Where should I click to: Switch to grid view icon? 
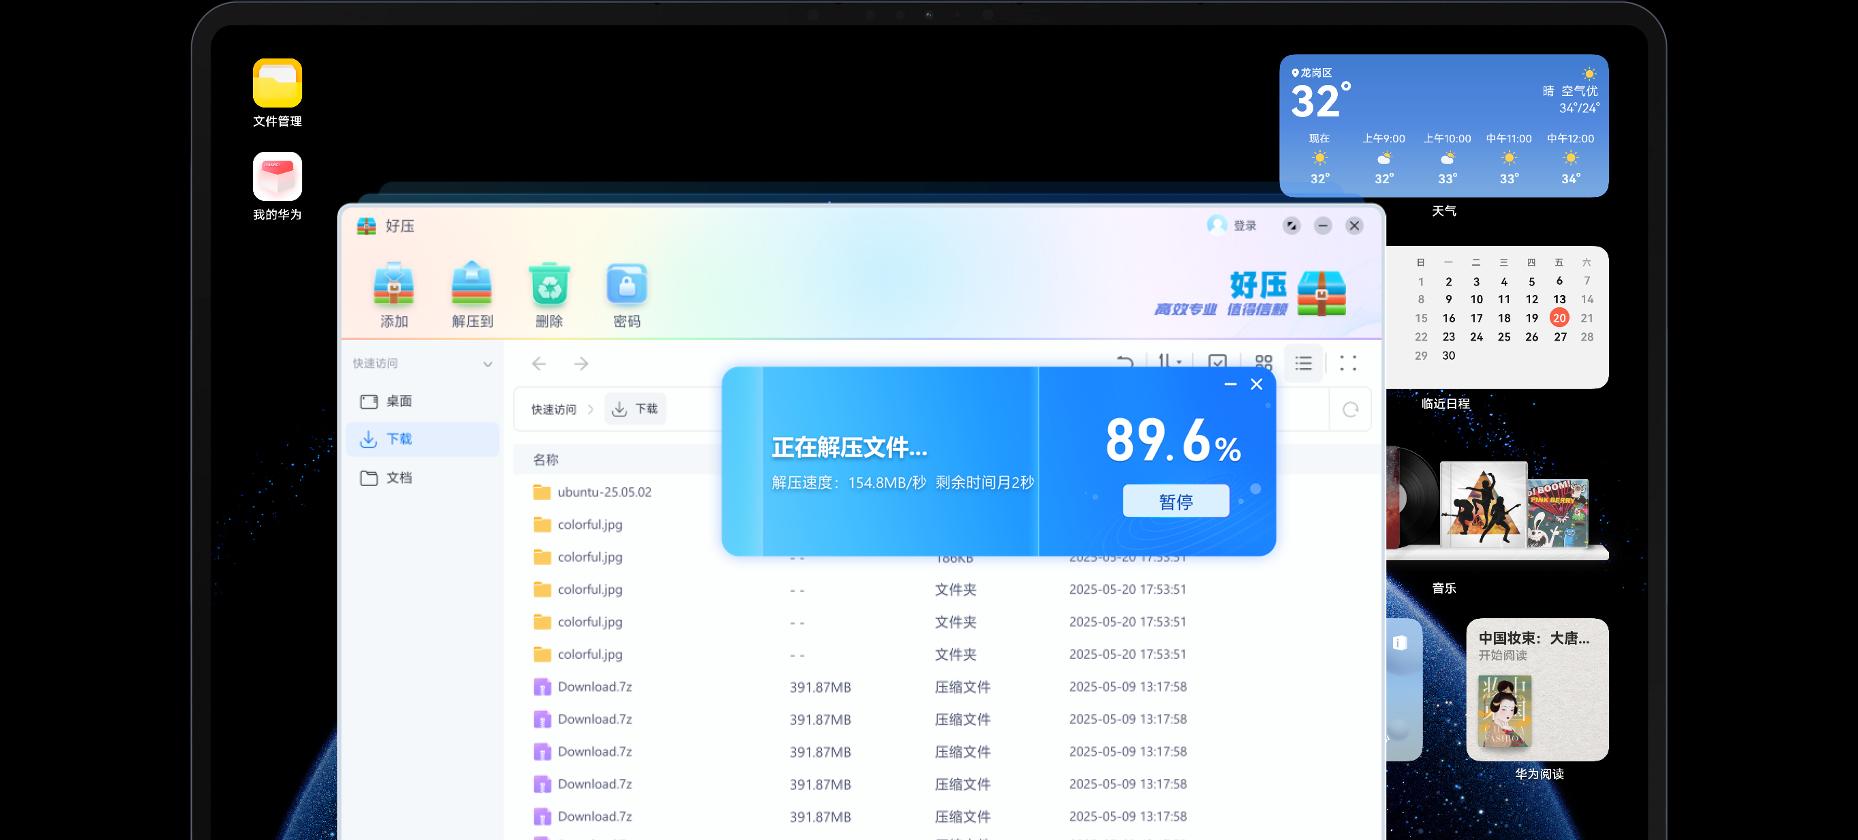[x=1264, y=363]
